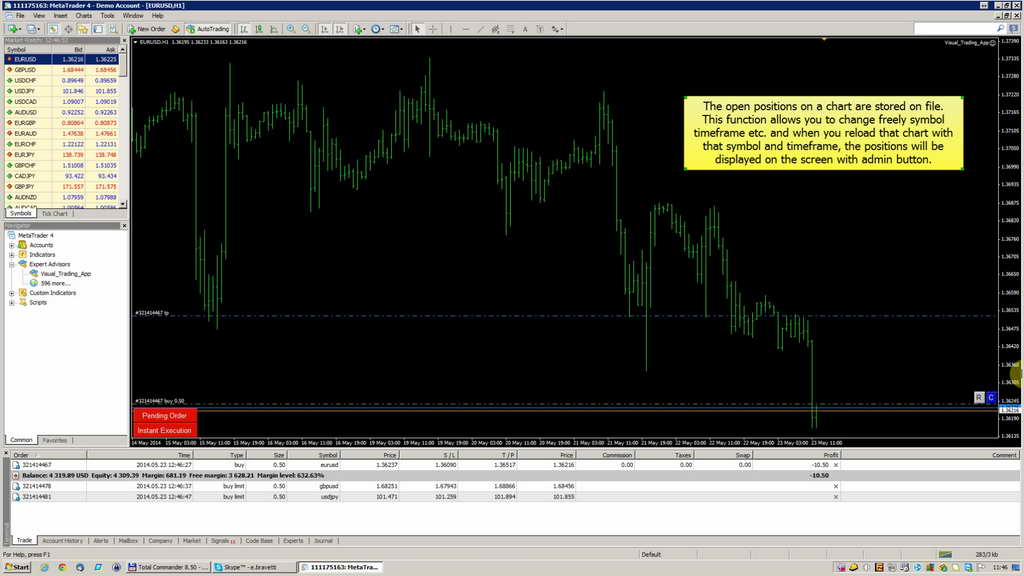The width and height of the screenshot is (1024, 576).
Task: Select Visual_Trading_App expert advisor
Action: point(65,274)
